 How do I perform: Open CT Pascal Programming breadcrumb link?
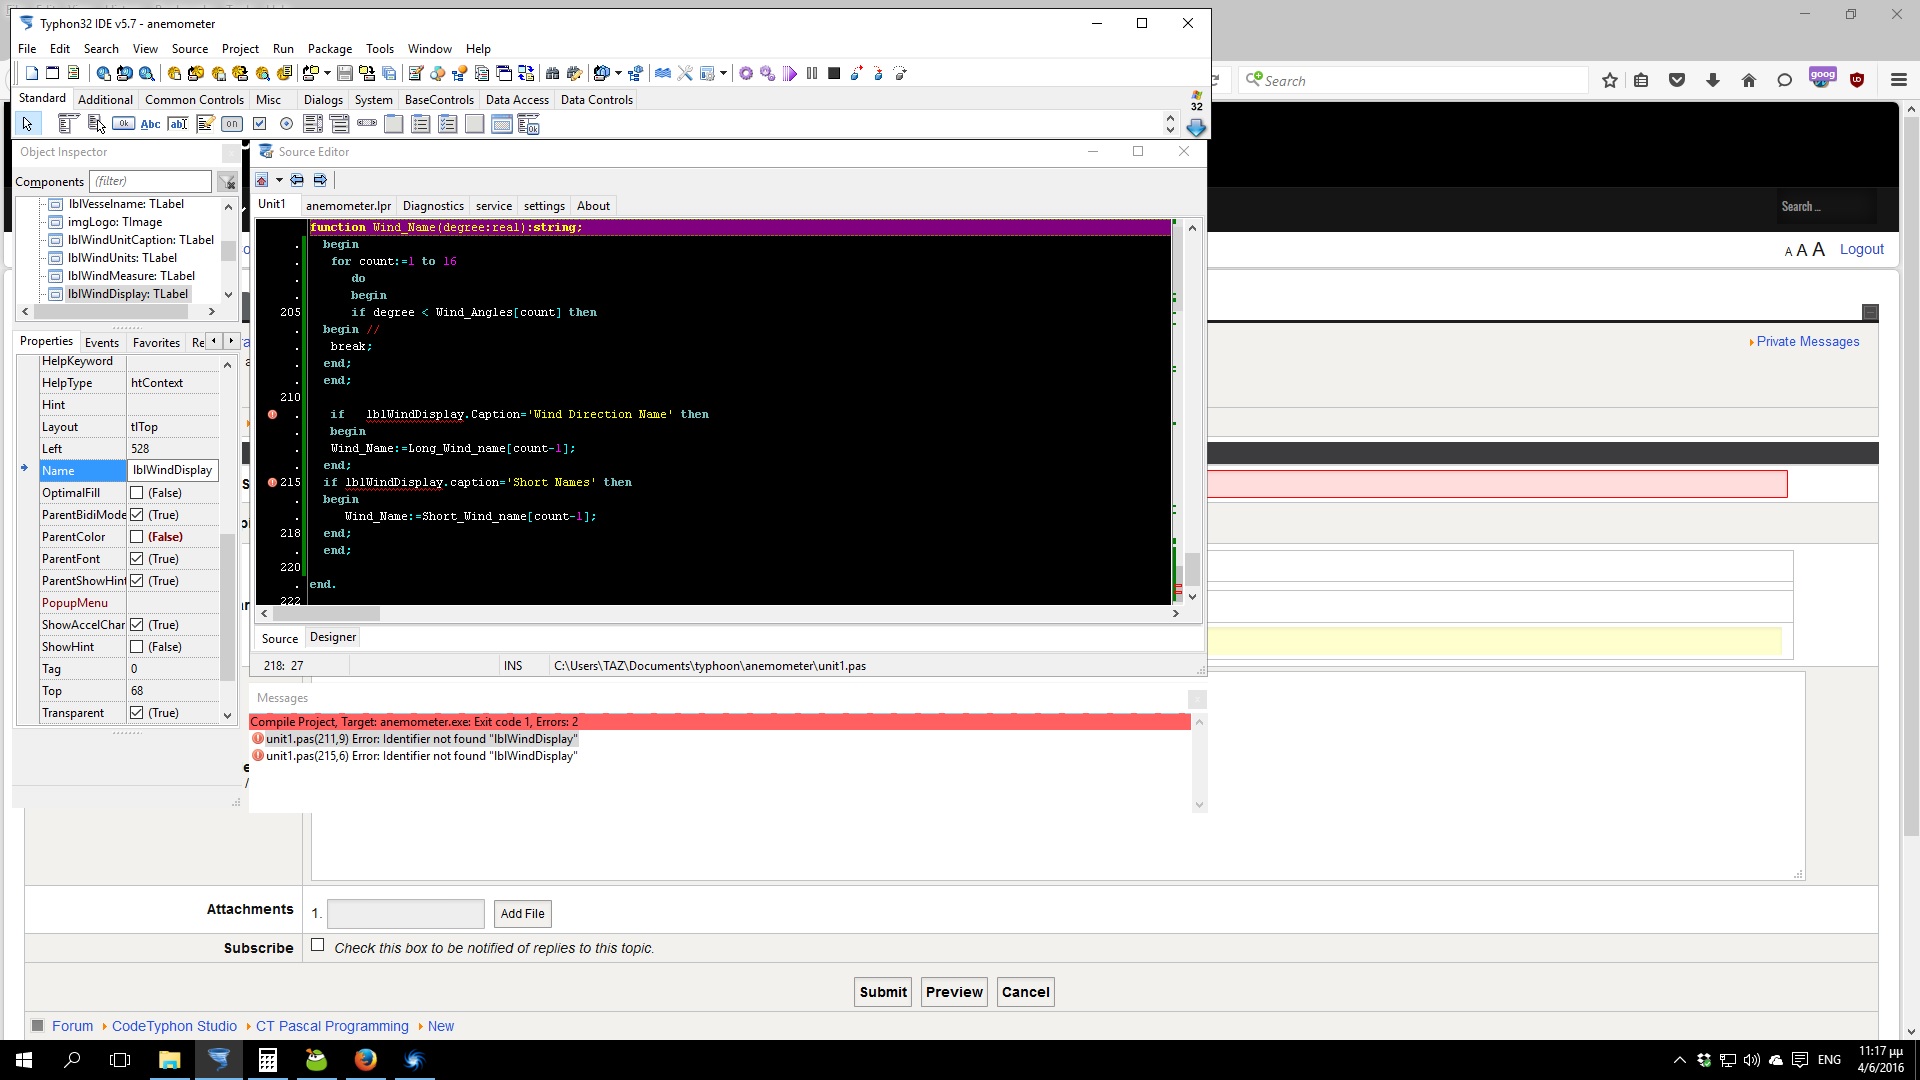(332, 1026)
